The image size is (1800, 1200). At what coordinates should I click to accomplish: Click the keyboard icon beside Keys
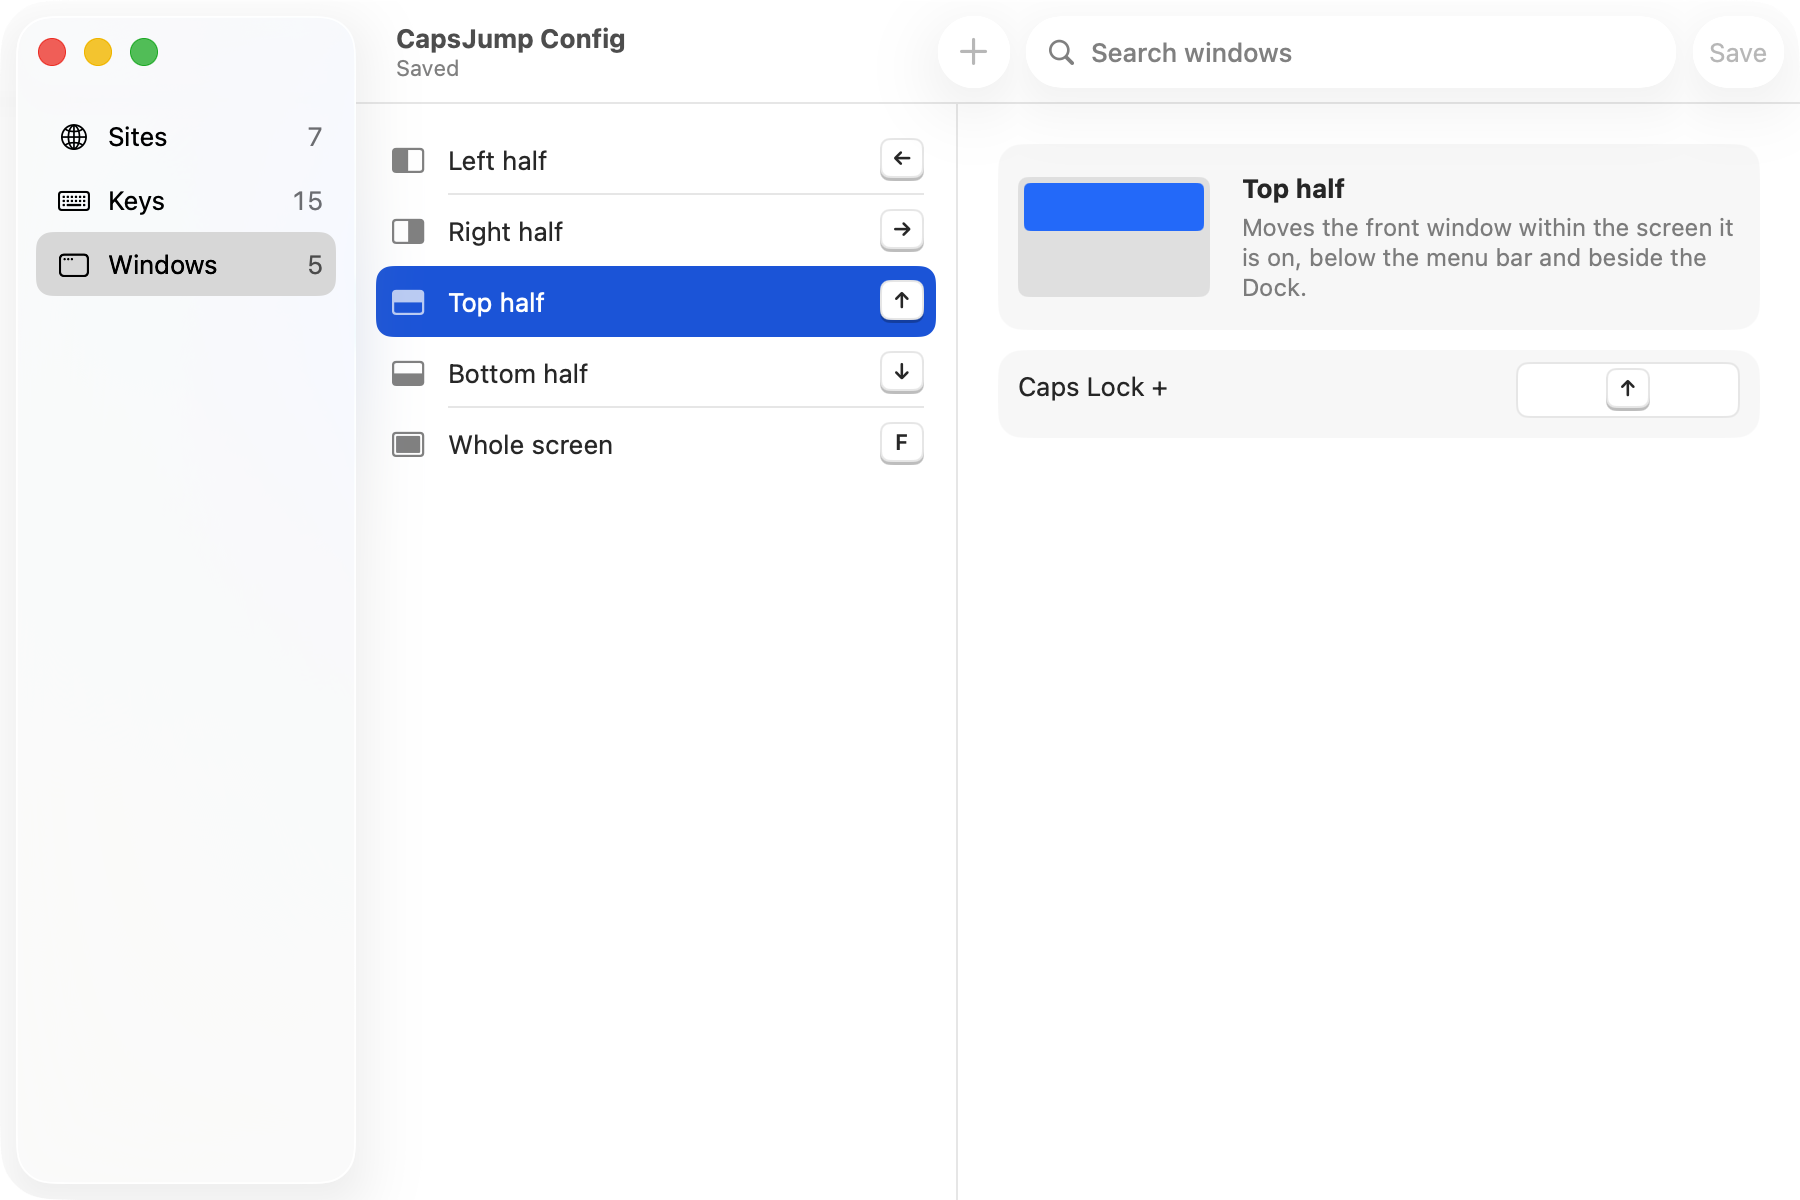pyautogui.click(x=74, y=201)
